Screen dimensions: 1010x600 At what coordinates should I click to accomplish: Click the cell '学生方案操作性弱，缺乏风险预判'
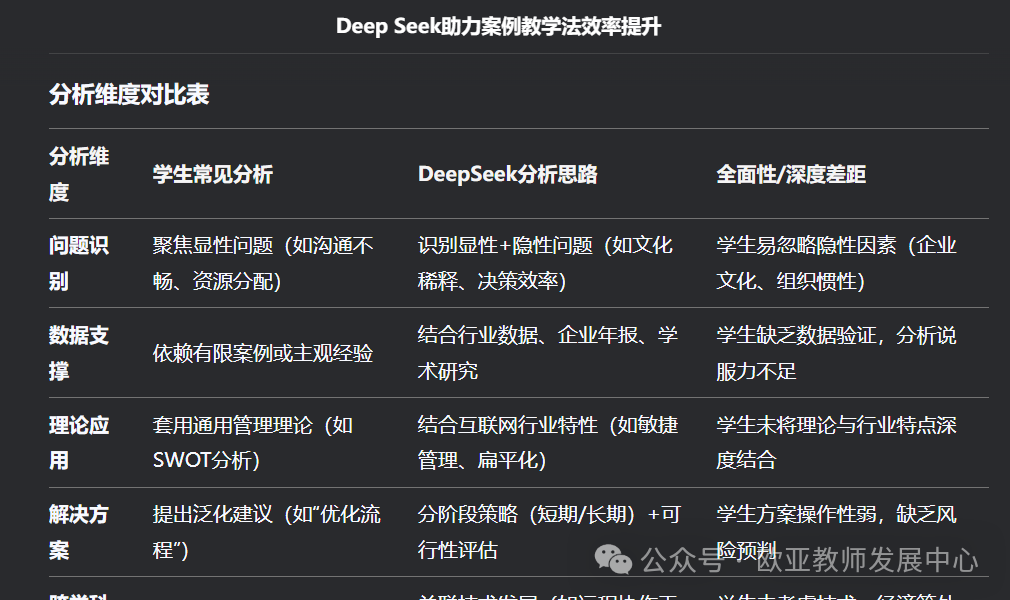836,532
